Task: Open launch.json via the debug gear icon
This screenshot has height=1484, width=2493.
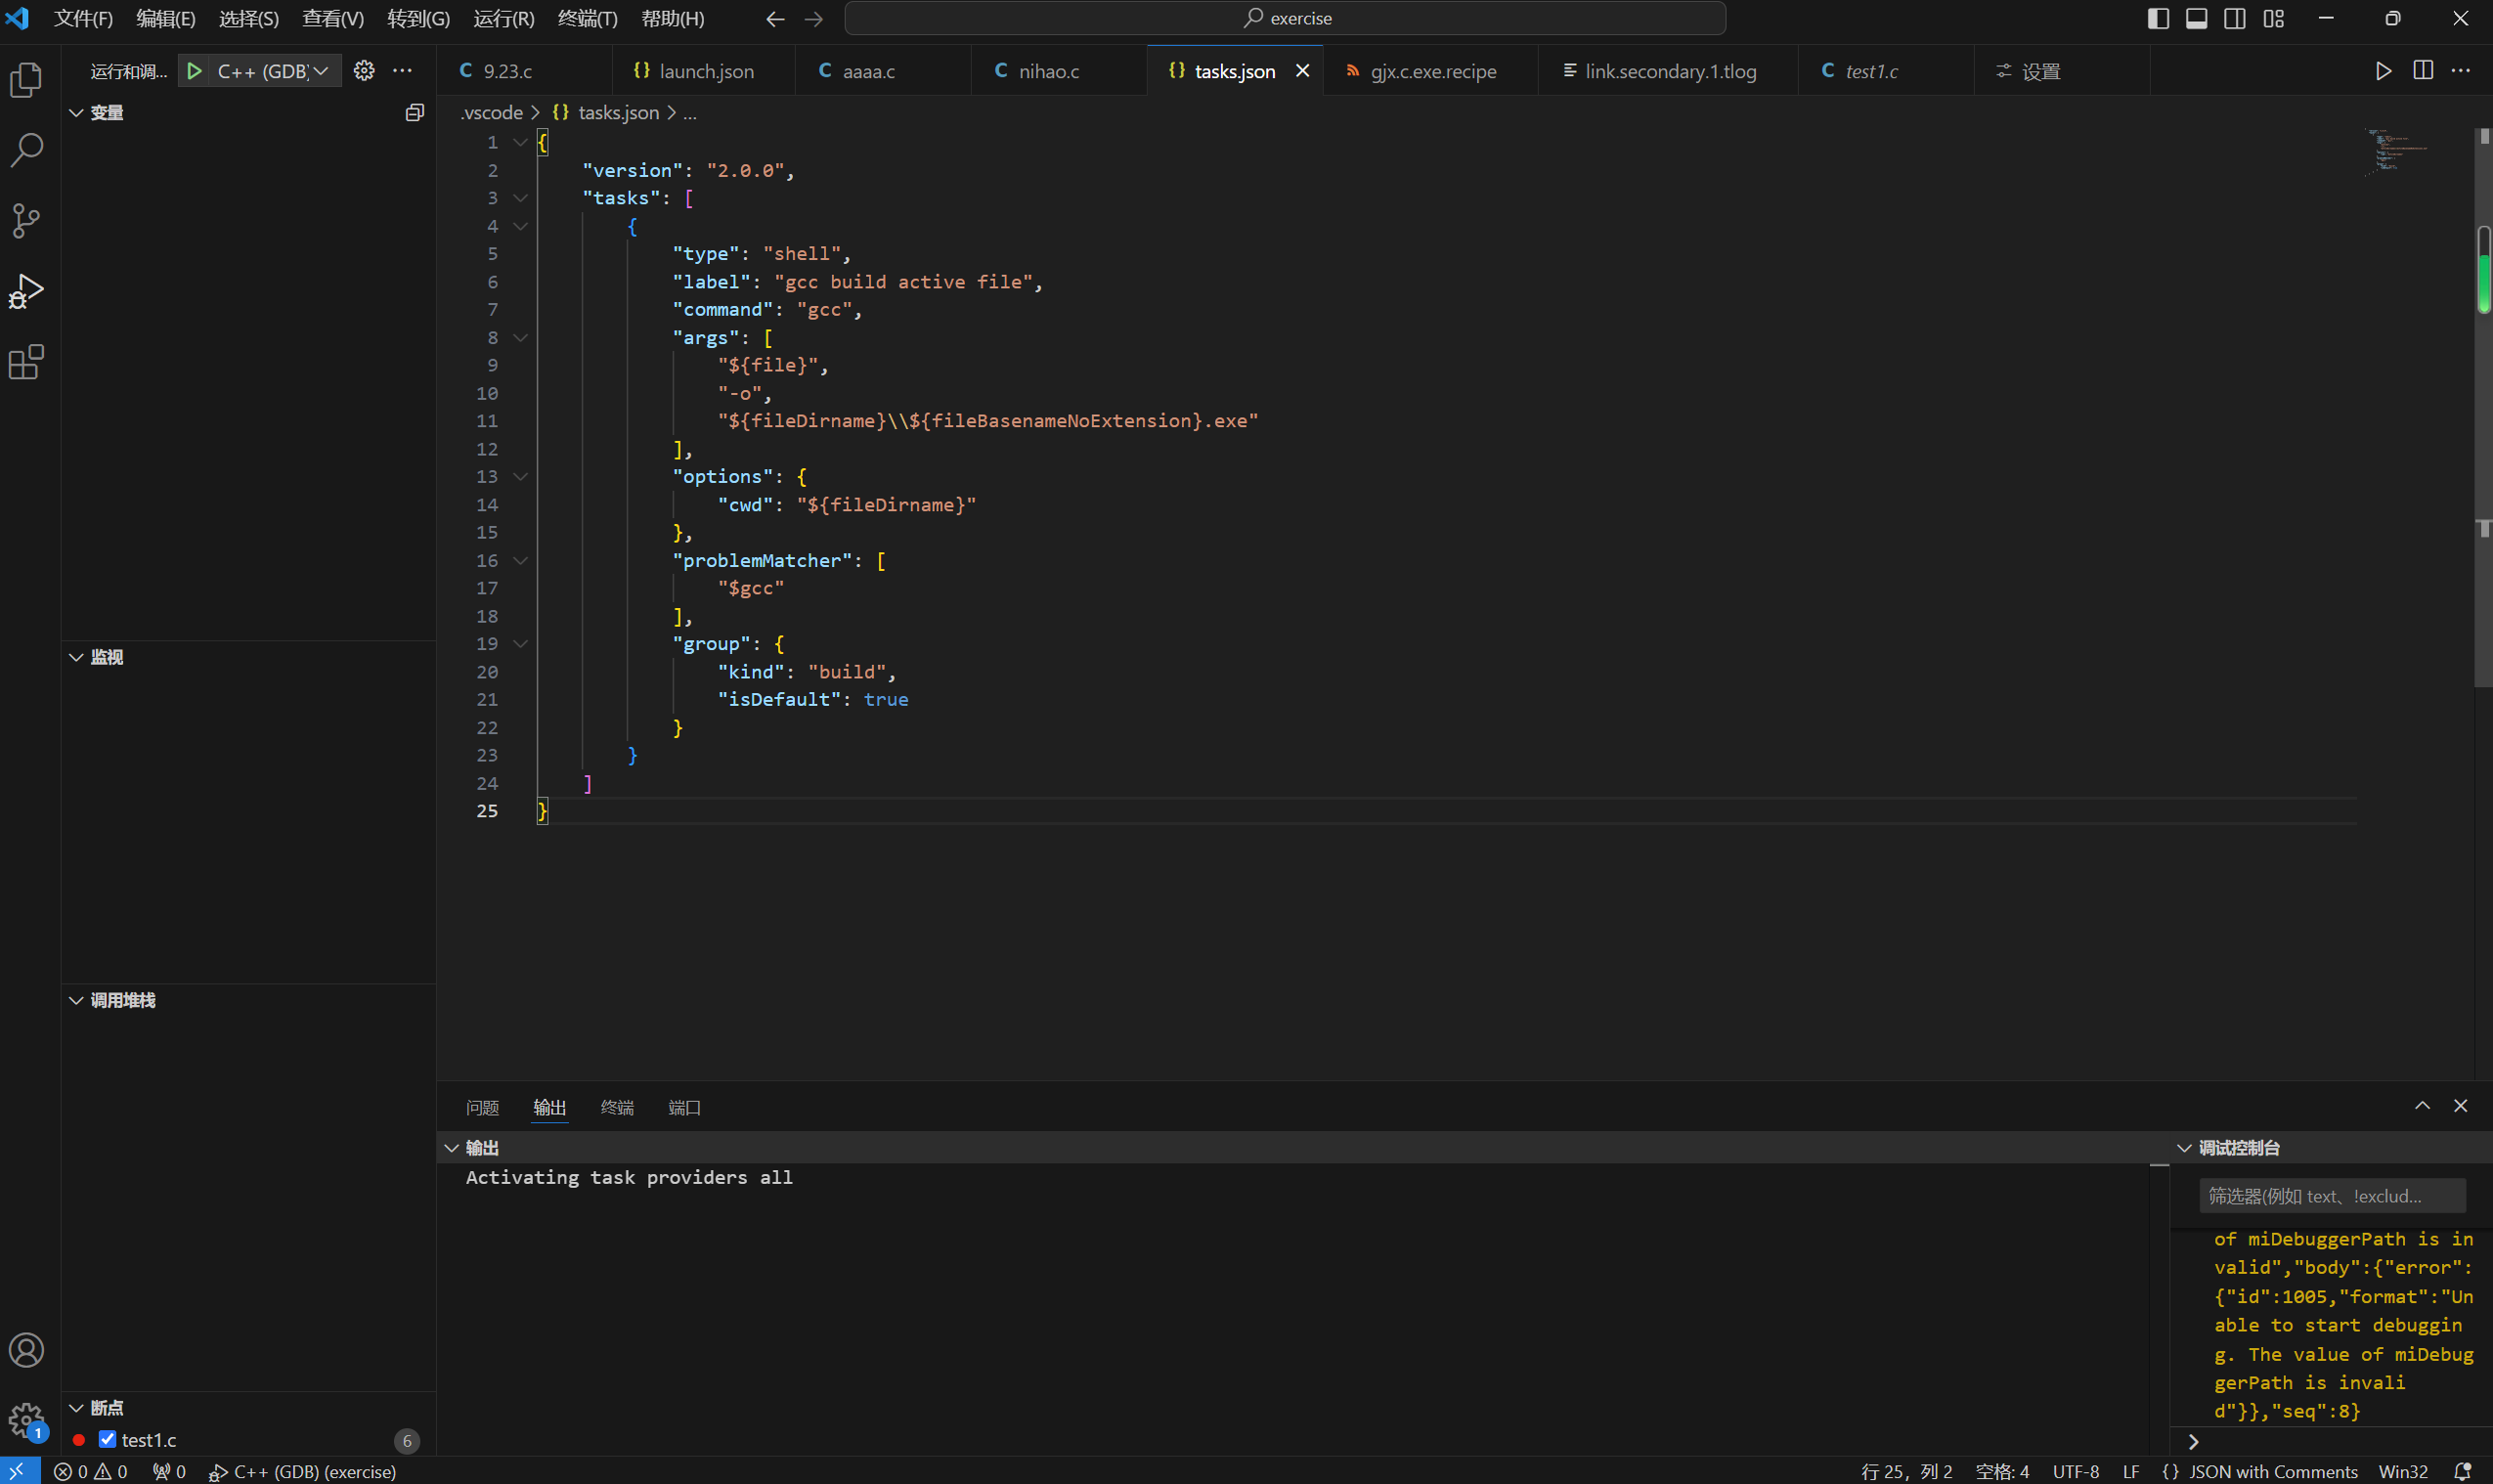Action: (364, 71)
